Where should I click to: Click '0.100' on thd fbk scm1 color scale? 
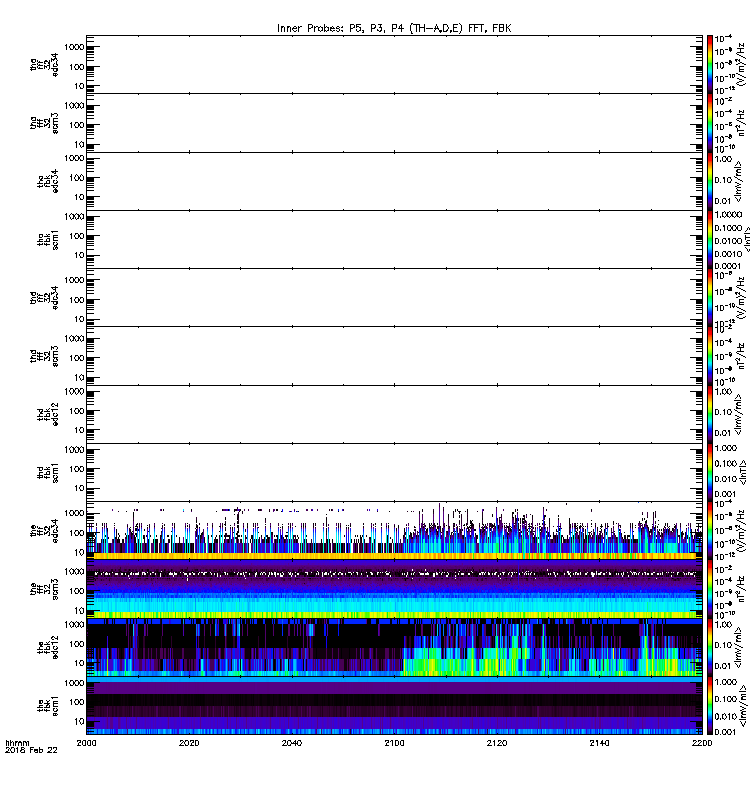click(x=726, y=463)
